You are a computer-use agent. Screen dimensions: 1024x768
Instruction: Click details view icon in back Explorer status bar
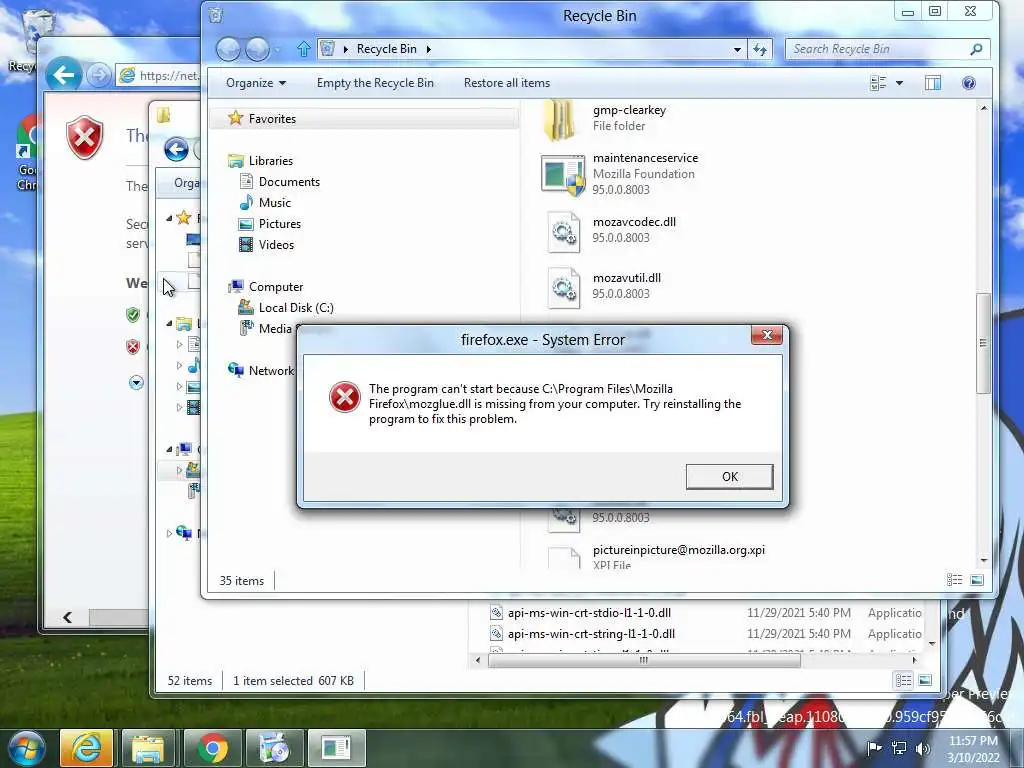[903, 680]
